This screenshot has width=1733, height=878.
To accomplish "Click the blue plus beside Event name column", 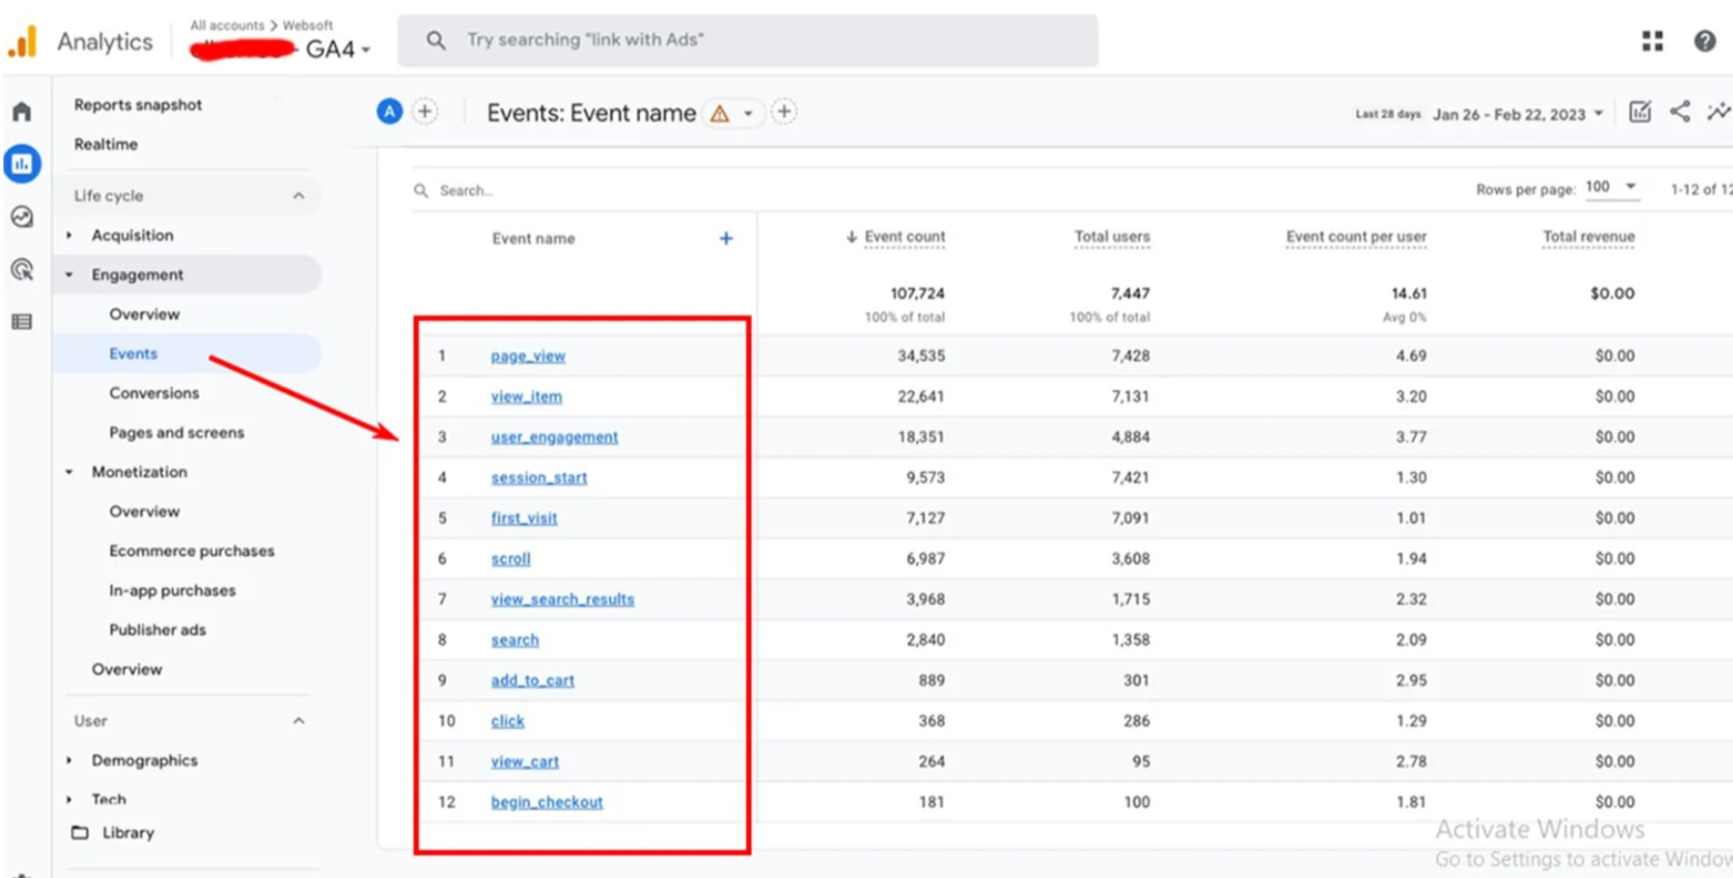I will tap(726, 238).
